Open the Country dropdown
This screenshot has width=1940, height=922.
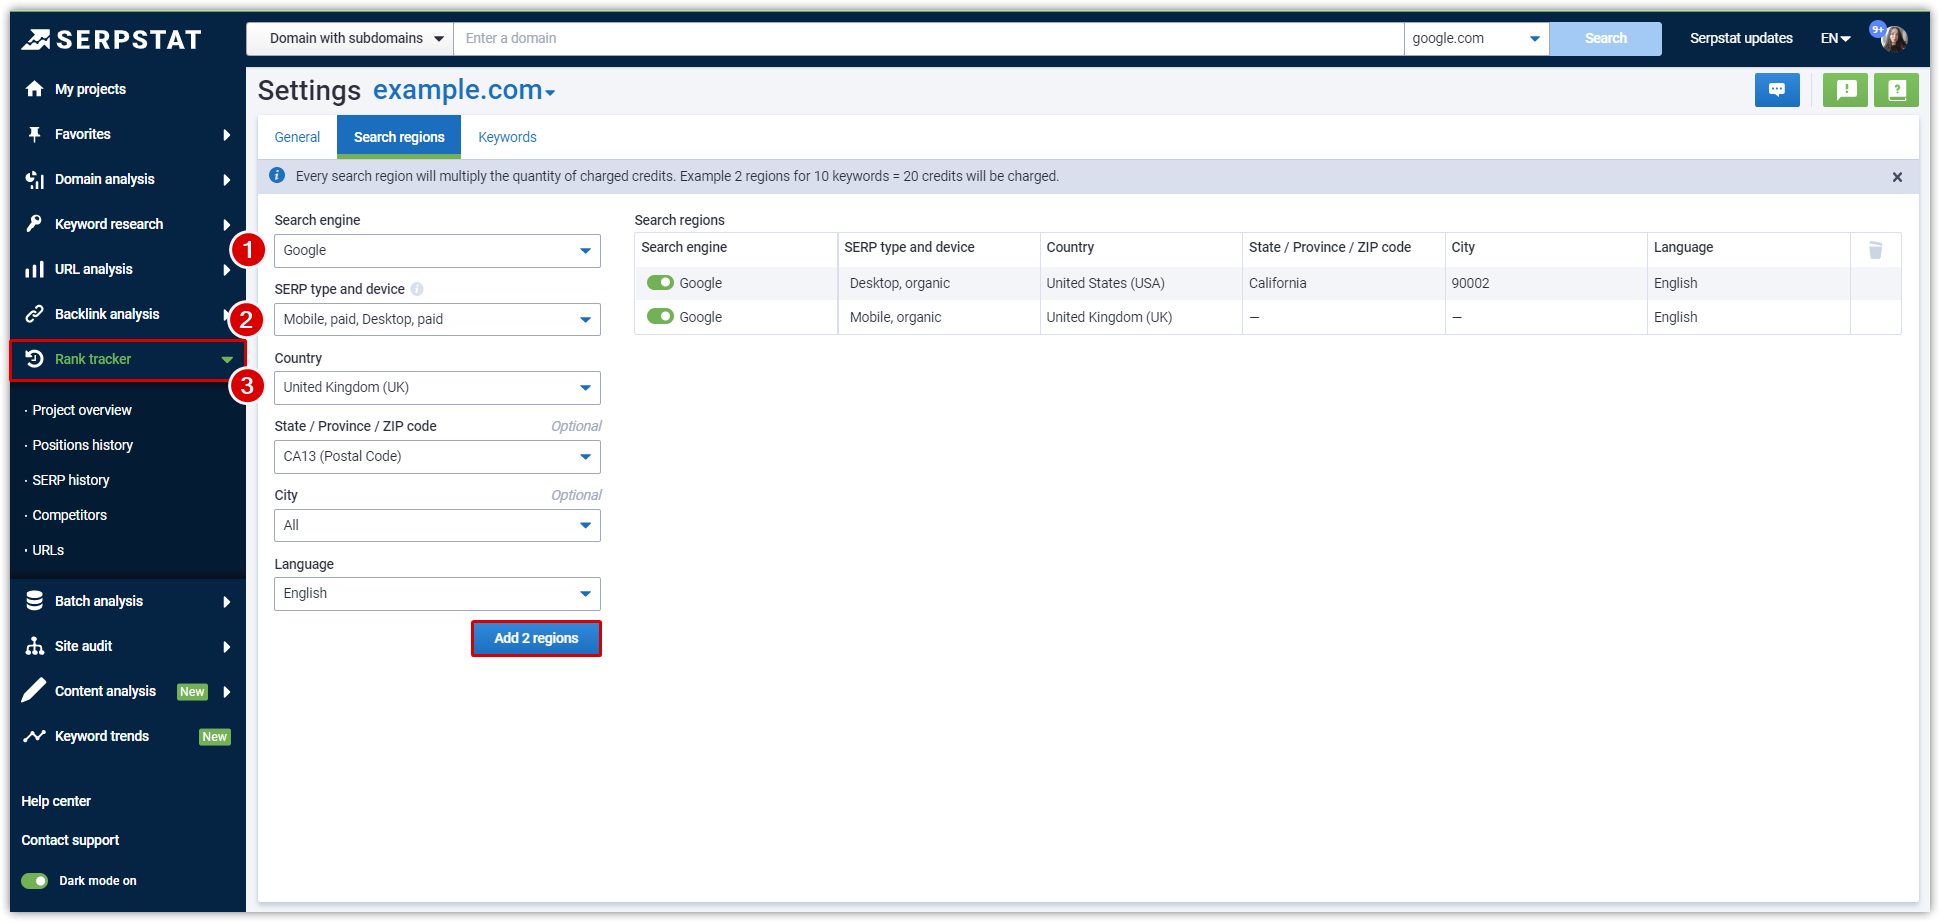(x=437, y=388)
